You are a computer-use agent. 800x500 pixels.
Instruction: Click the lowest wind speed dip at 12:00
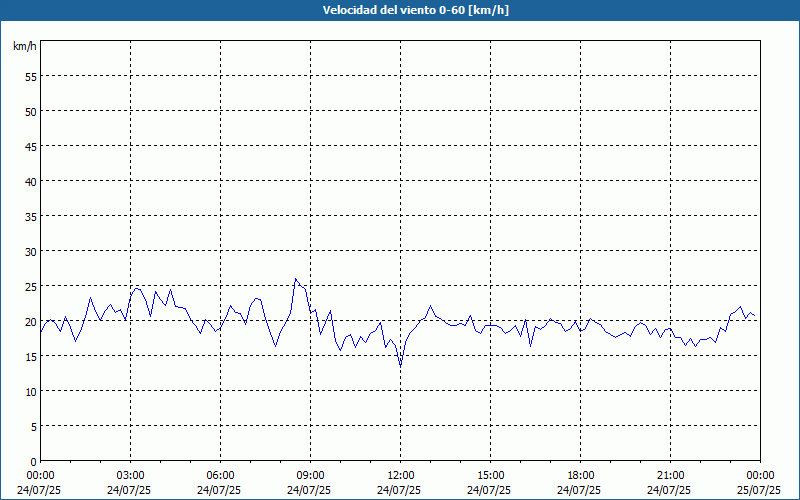pos(400,366)
